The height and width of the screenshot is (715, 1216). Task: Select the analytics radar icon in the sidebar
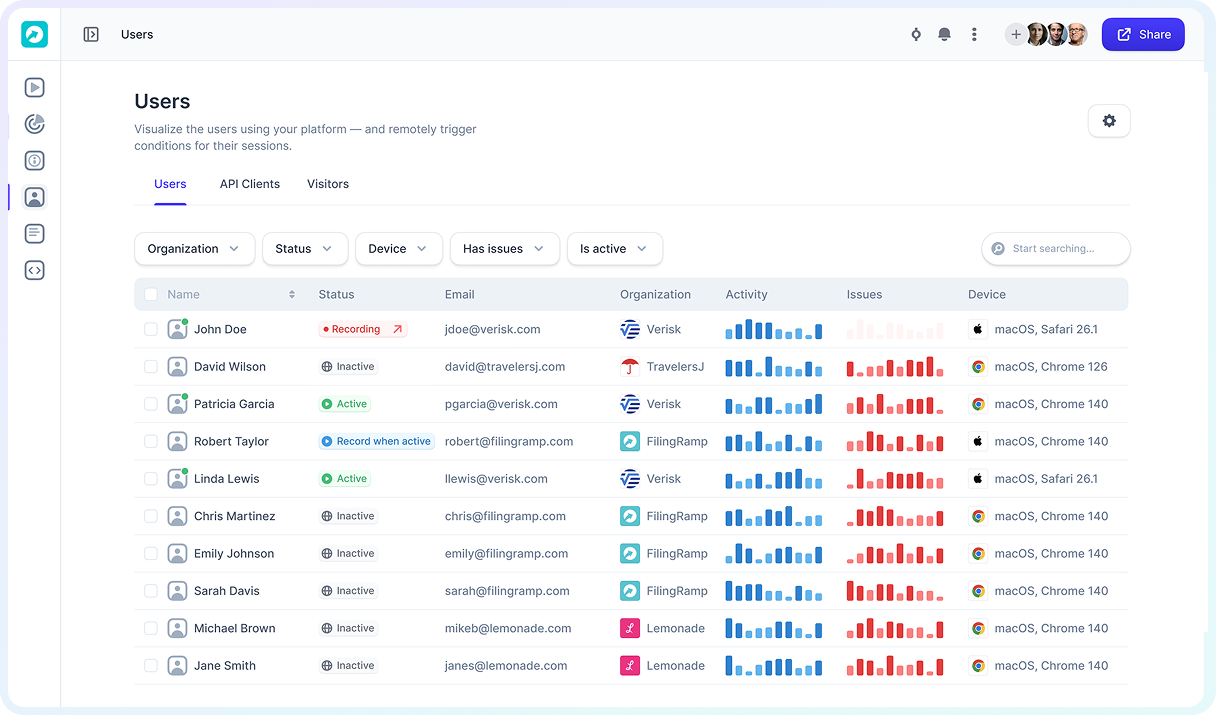coord(34,123)
